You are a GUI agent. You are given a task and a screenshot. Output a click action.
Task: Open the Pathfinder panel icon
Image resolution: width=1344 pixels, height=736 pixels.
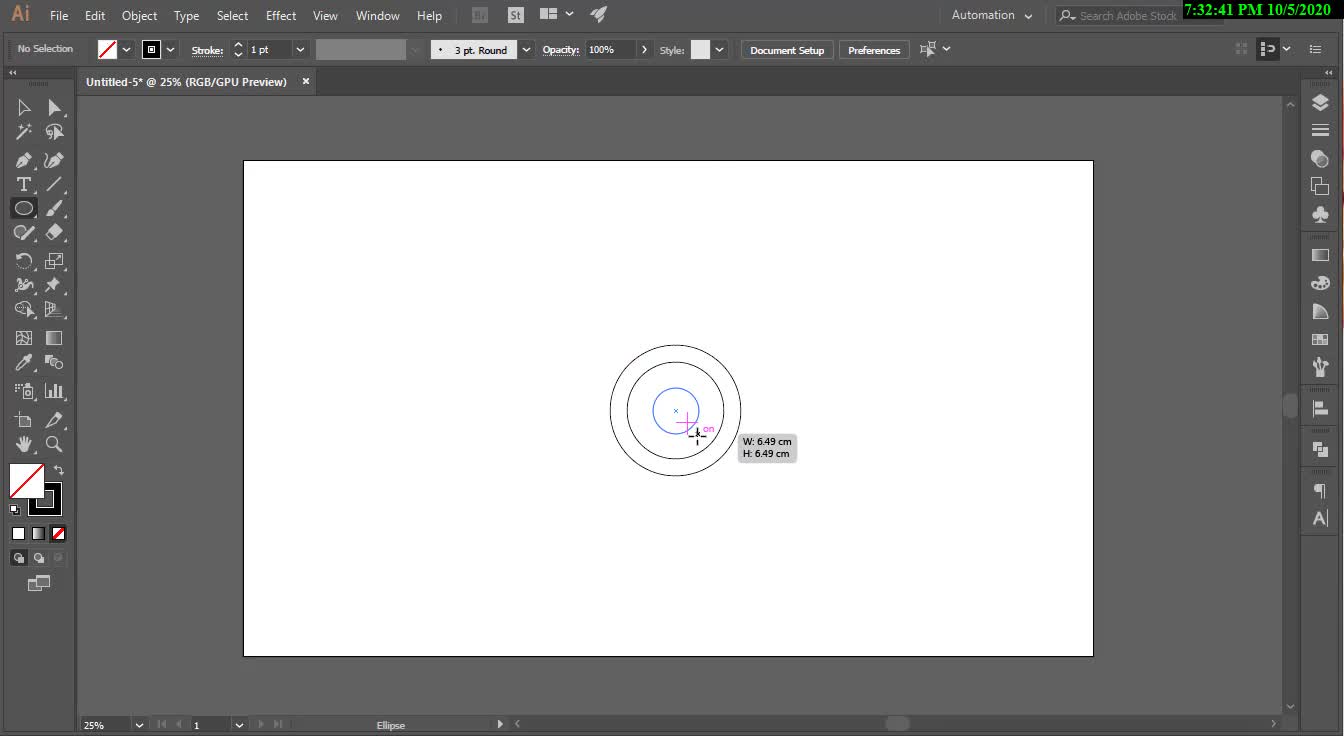pos(1320,449)
